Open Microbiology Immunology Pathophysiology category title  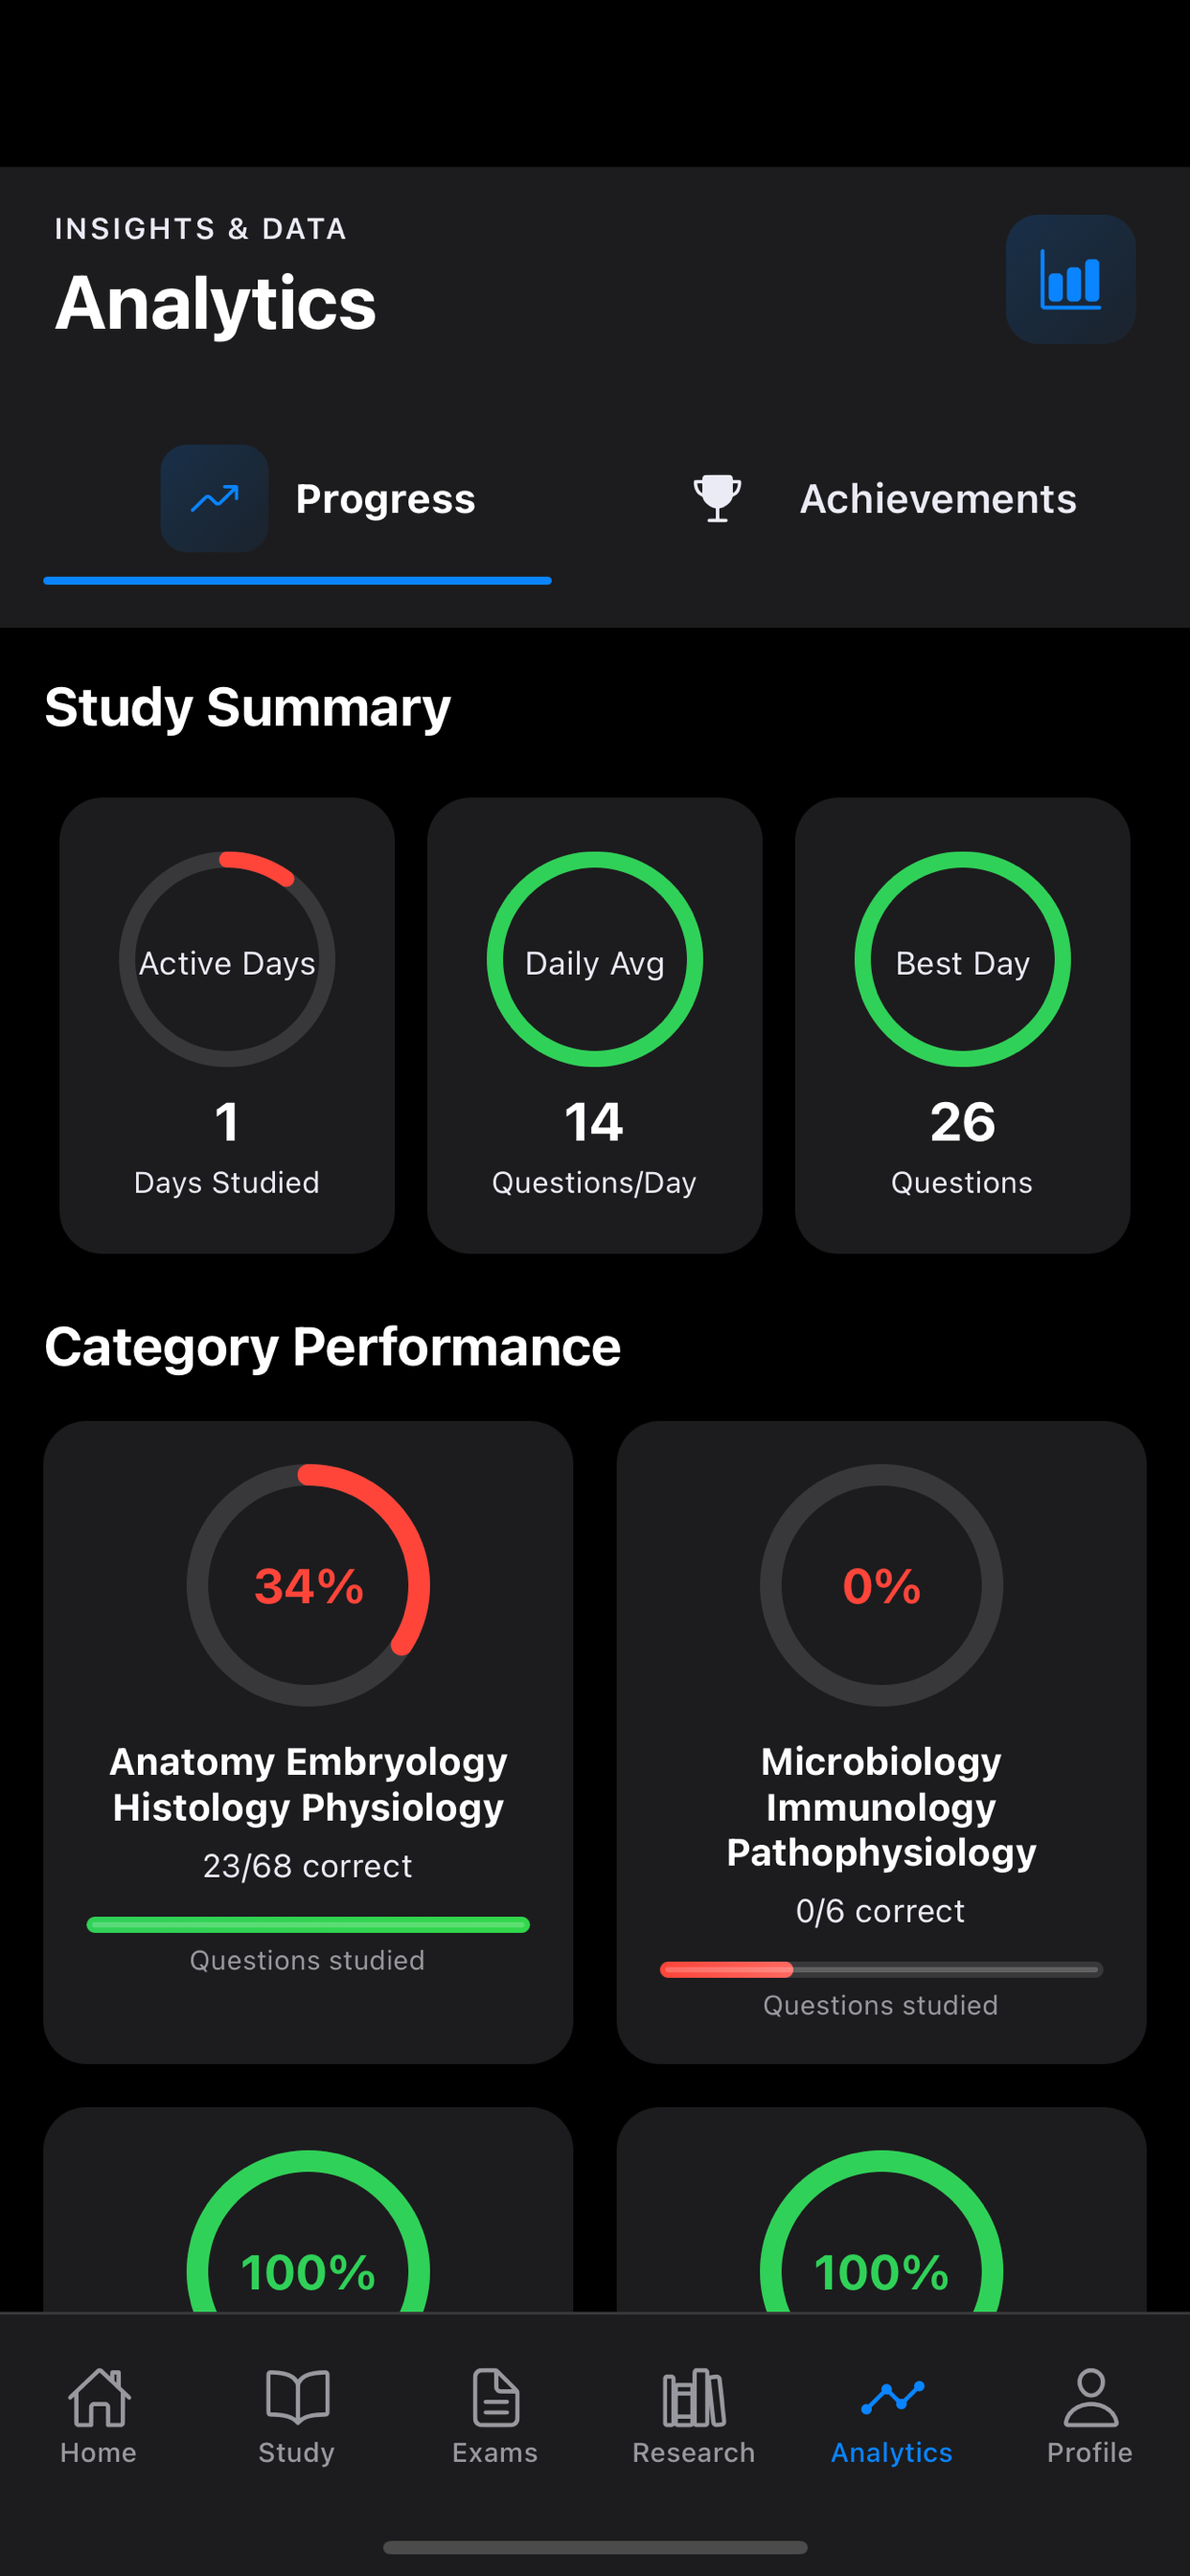point(881,1806)
